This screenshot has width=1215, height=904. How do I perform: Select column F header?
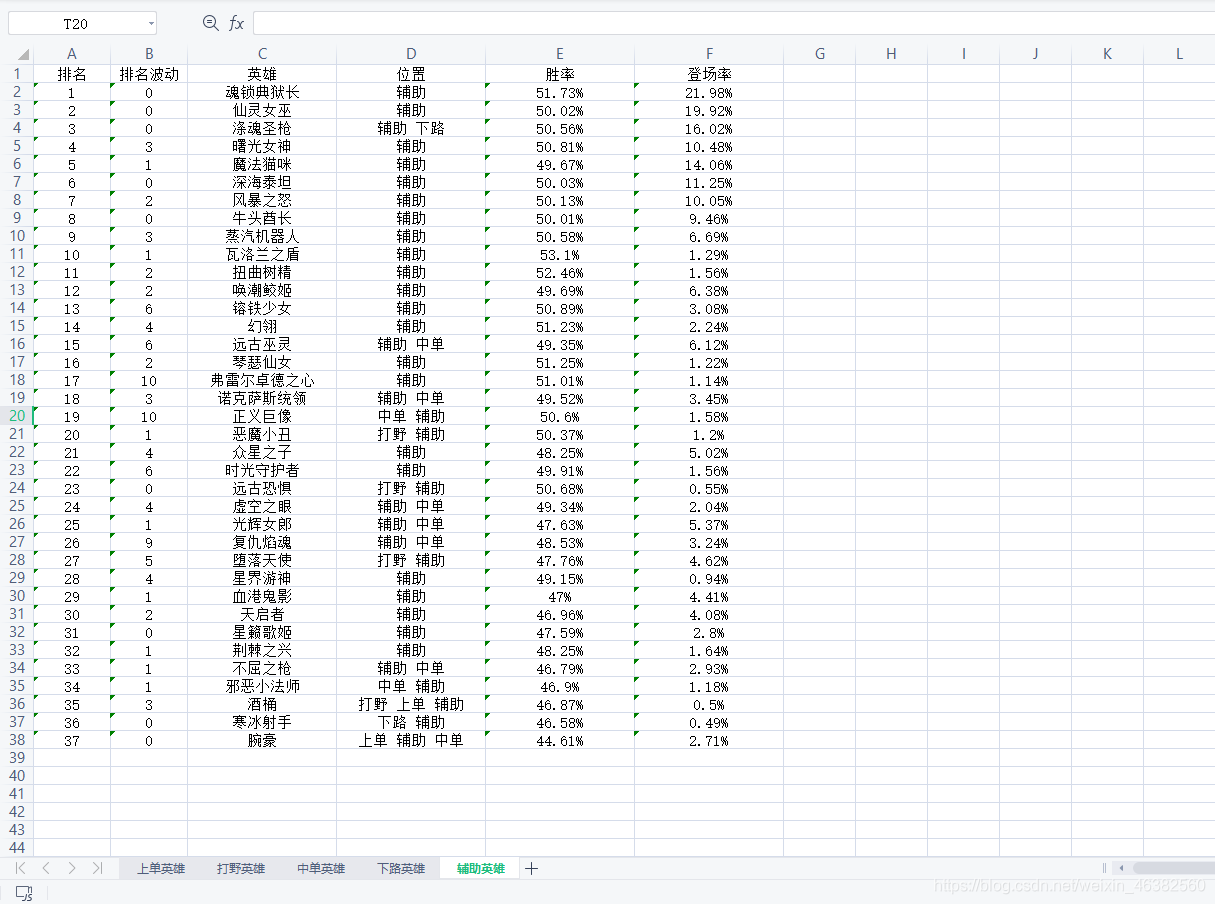[709, 54]
